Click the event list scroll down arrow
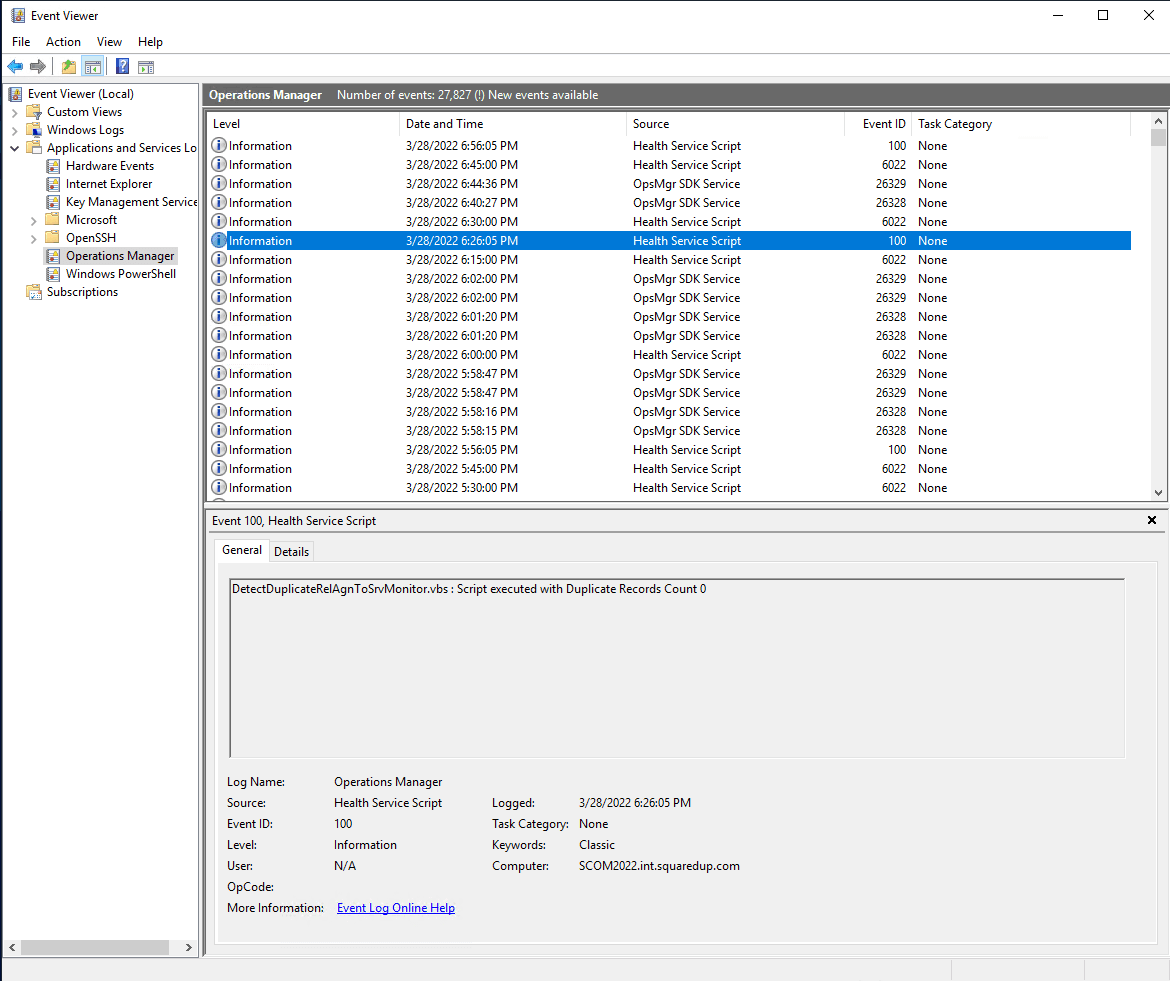This screenshot has height=981, width=1170. click(1158, 492)
